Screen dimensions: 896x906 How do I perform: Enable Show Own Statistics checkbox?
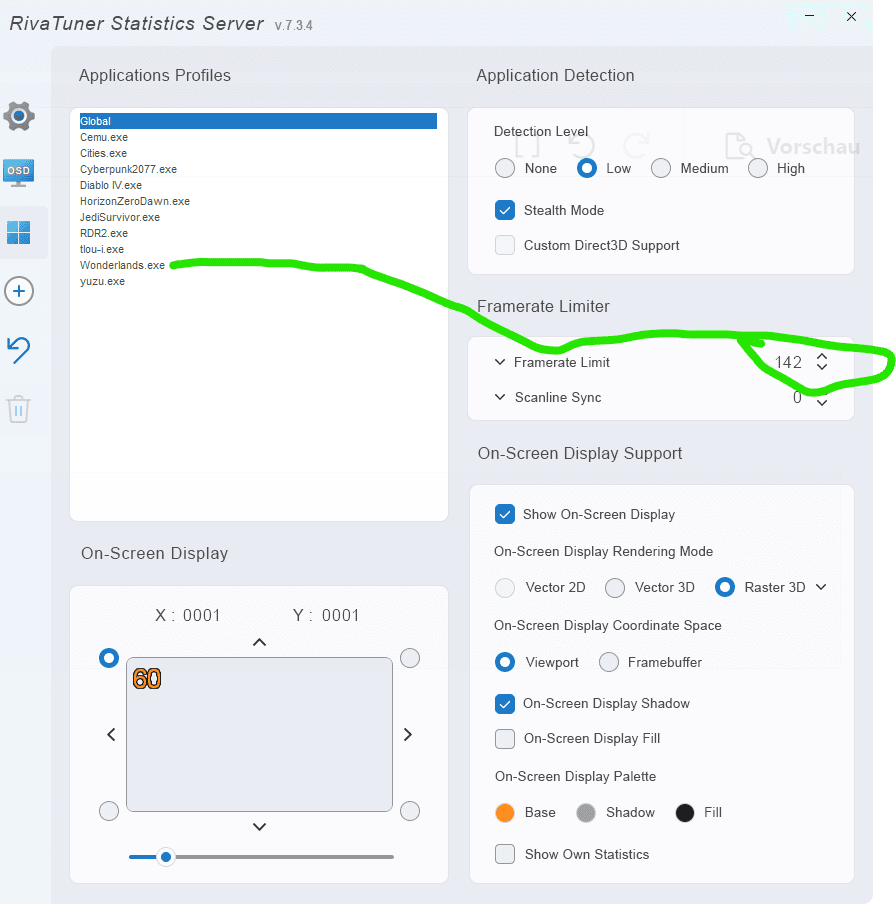pos(505,854)
